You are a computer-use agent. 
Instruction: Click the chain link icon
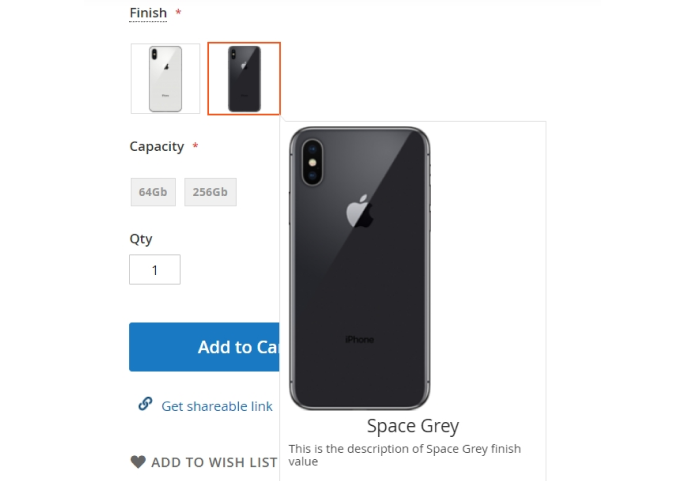pyautogui.click(x=145, y=404)
